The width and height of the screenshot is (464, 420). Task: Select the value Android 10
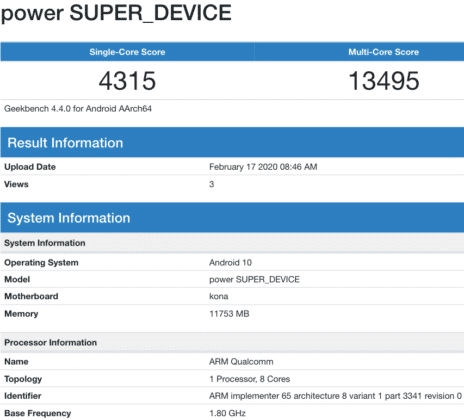230,263
